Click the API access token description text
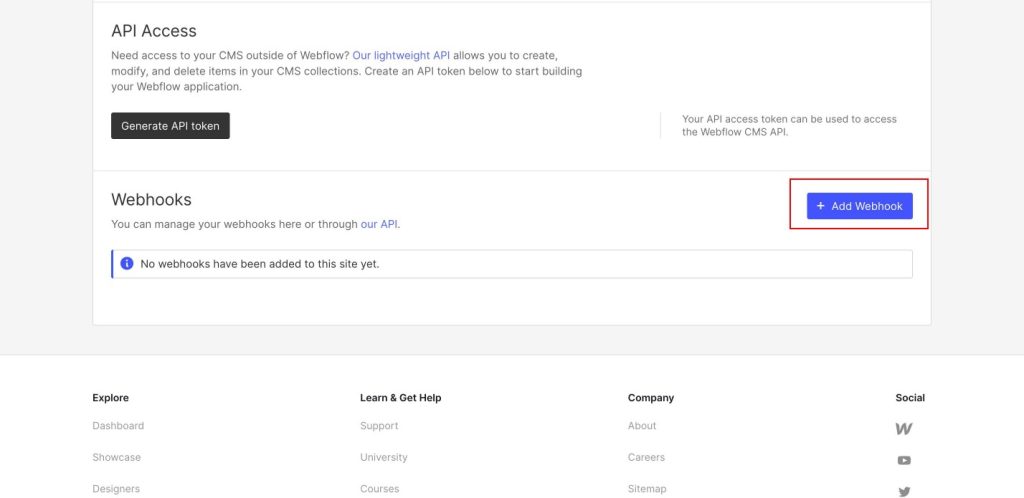This screenshot has height=498, width=1024. tap(790, 125)
